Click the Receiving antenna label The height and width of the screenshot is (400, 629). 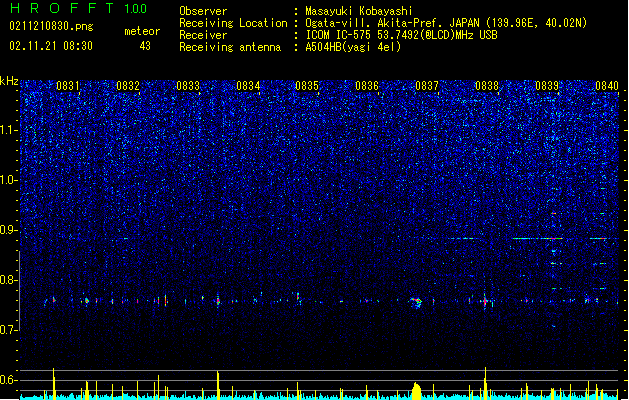click(x=230, y=47)
